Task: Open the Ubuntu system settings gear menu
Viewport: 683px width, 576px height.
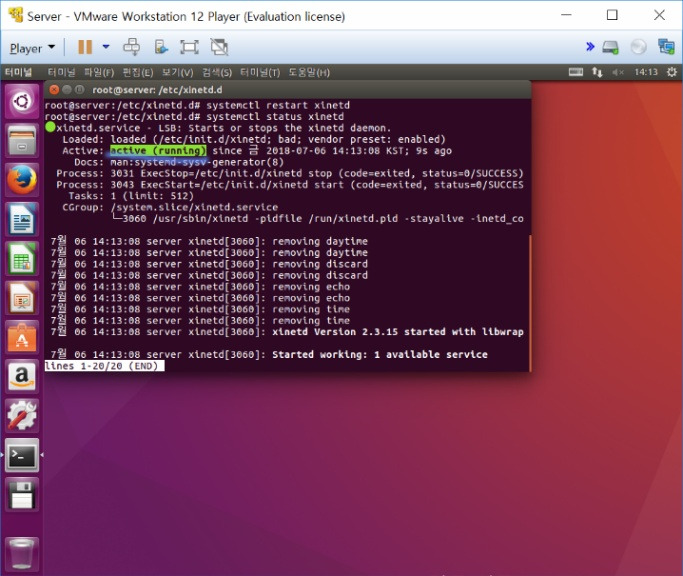Action: click(672, 72)
